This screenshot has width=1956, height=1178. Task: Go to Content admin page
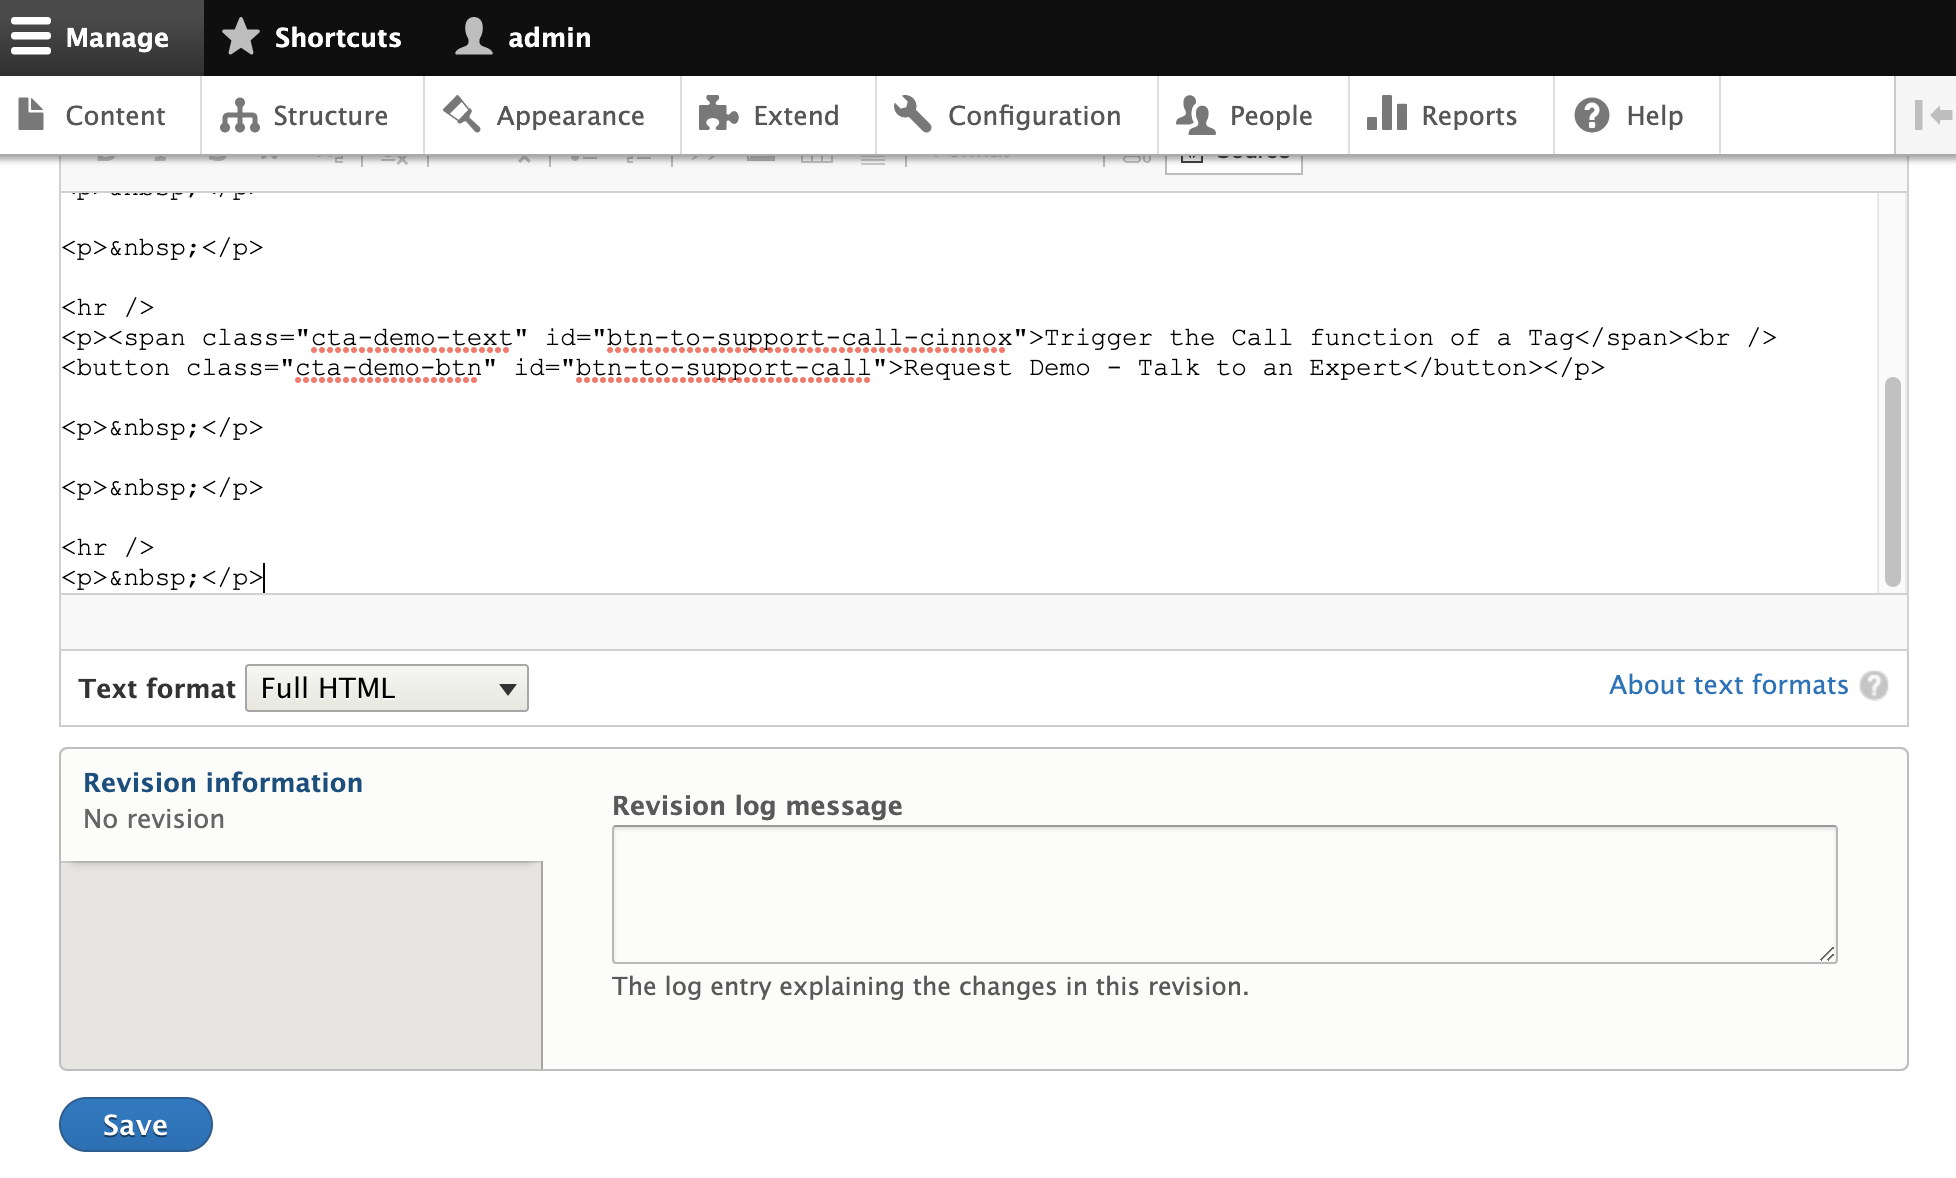click(x=95, y=115)
